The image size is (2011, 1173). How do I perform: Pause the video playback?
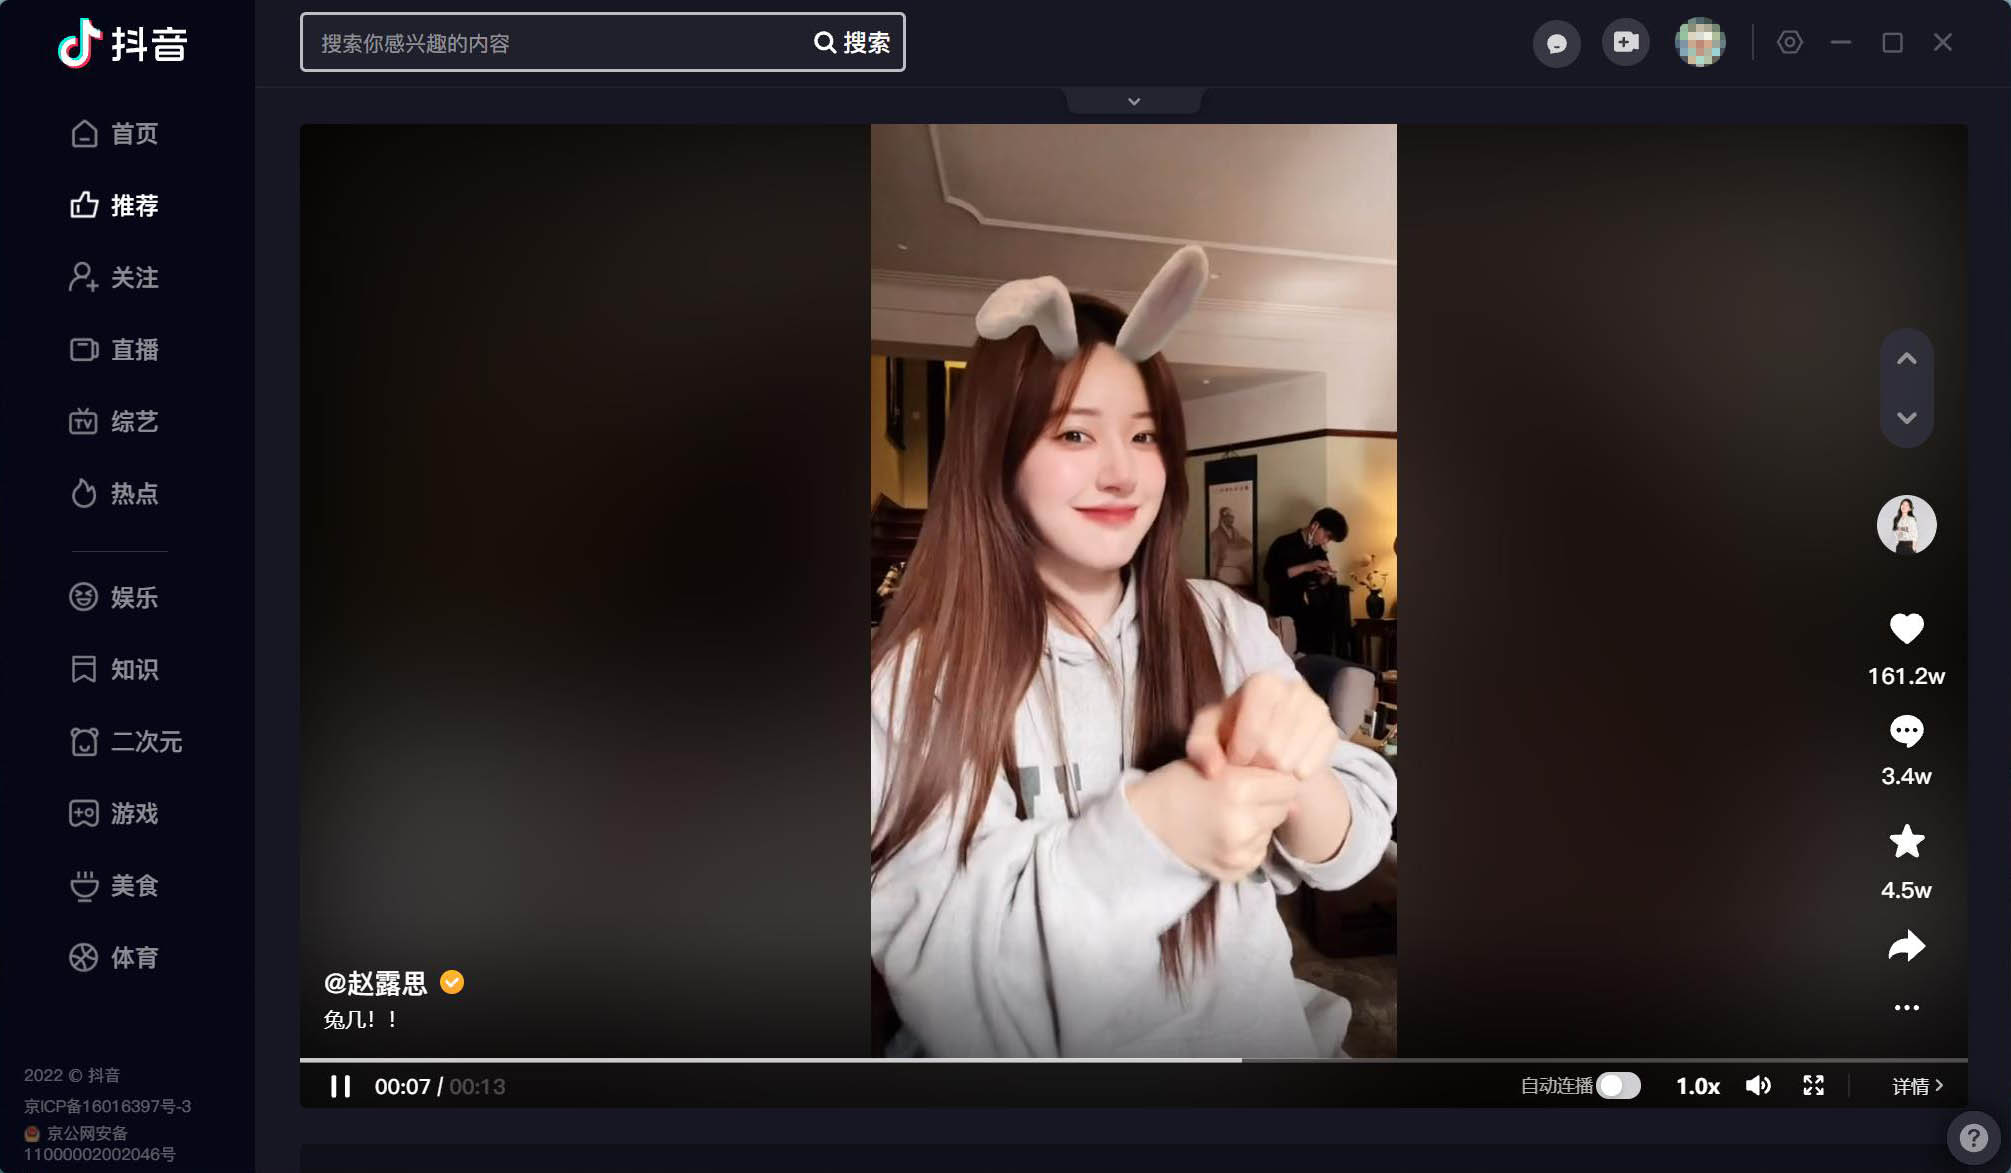coord(340,1086)
